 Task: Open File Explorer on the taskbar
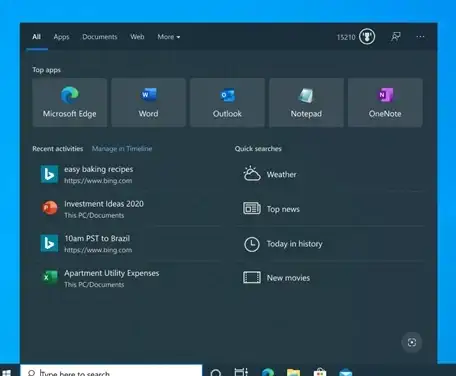(x=293, y=372)
